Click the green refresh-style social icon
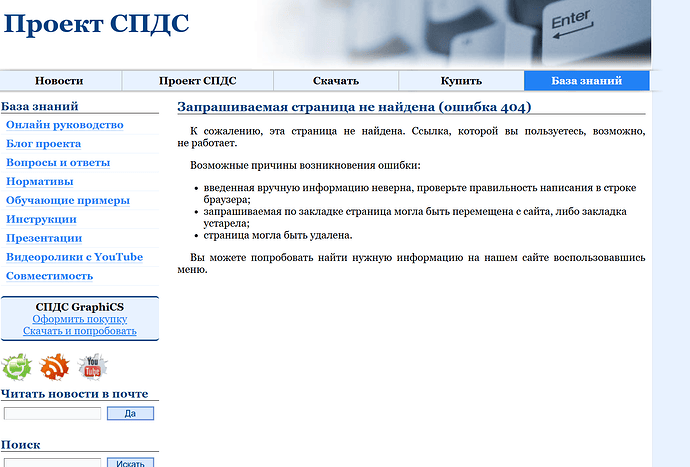The width and height of the screenshot is (690, 467). point(17,367)
